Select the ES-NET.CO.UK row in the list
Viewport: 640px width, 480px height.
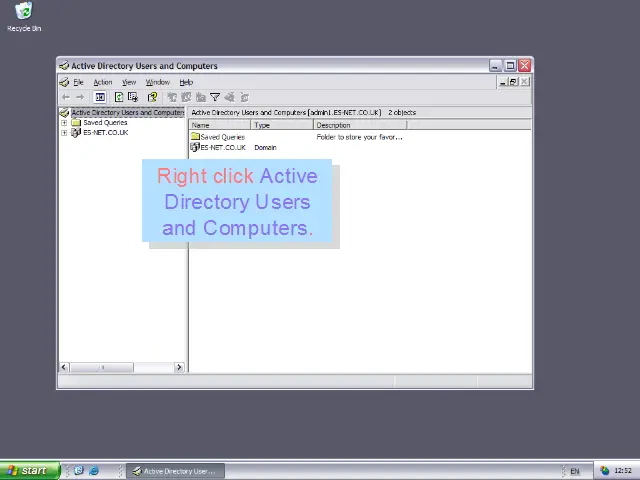[x=218, y=147]
